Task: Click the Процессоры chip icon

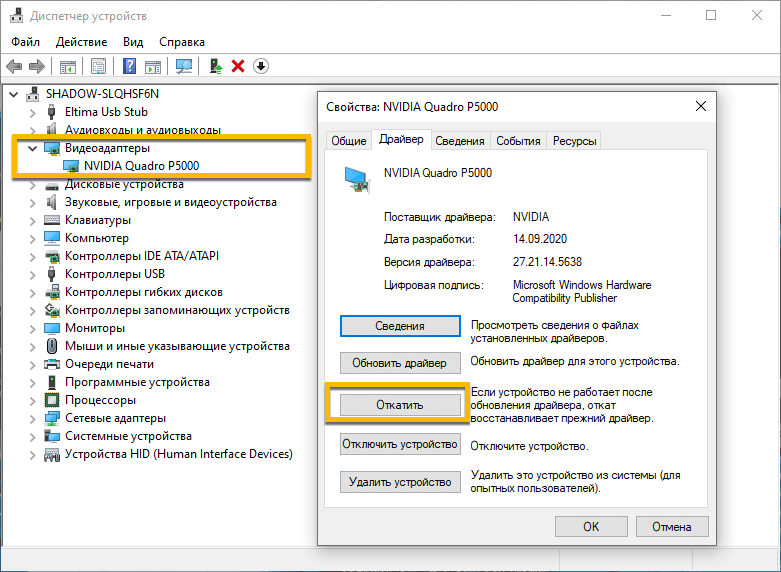Action: (x=52, y=400)
